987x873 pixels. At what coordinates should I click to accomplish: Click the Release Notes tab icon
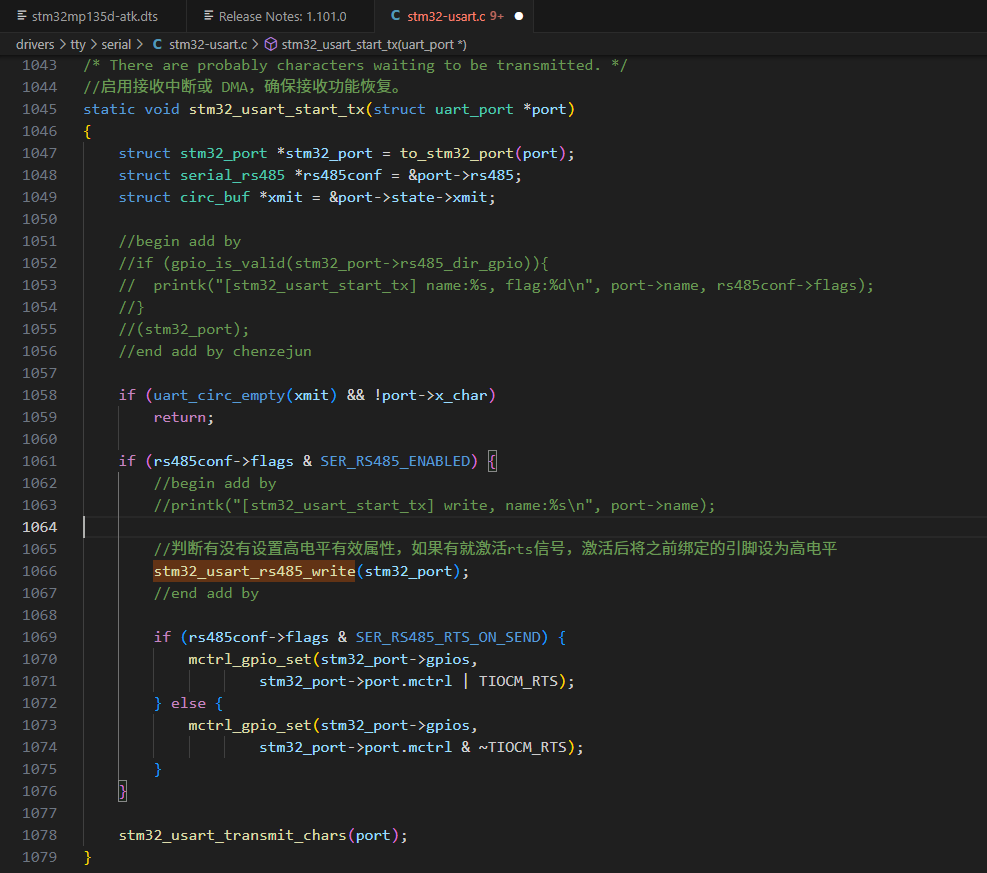coord(209,16)
